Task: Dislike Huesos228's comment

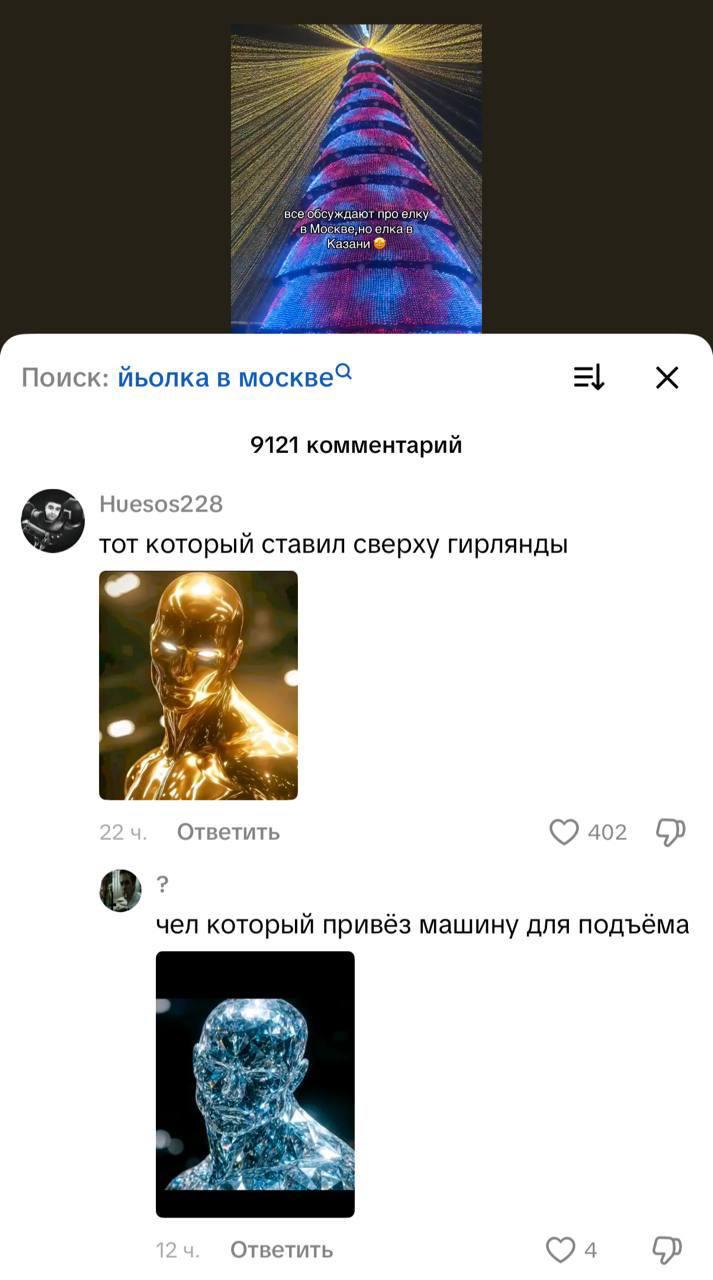Action: coord(669,832)
